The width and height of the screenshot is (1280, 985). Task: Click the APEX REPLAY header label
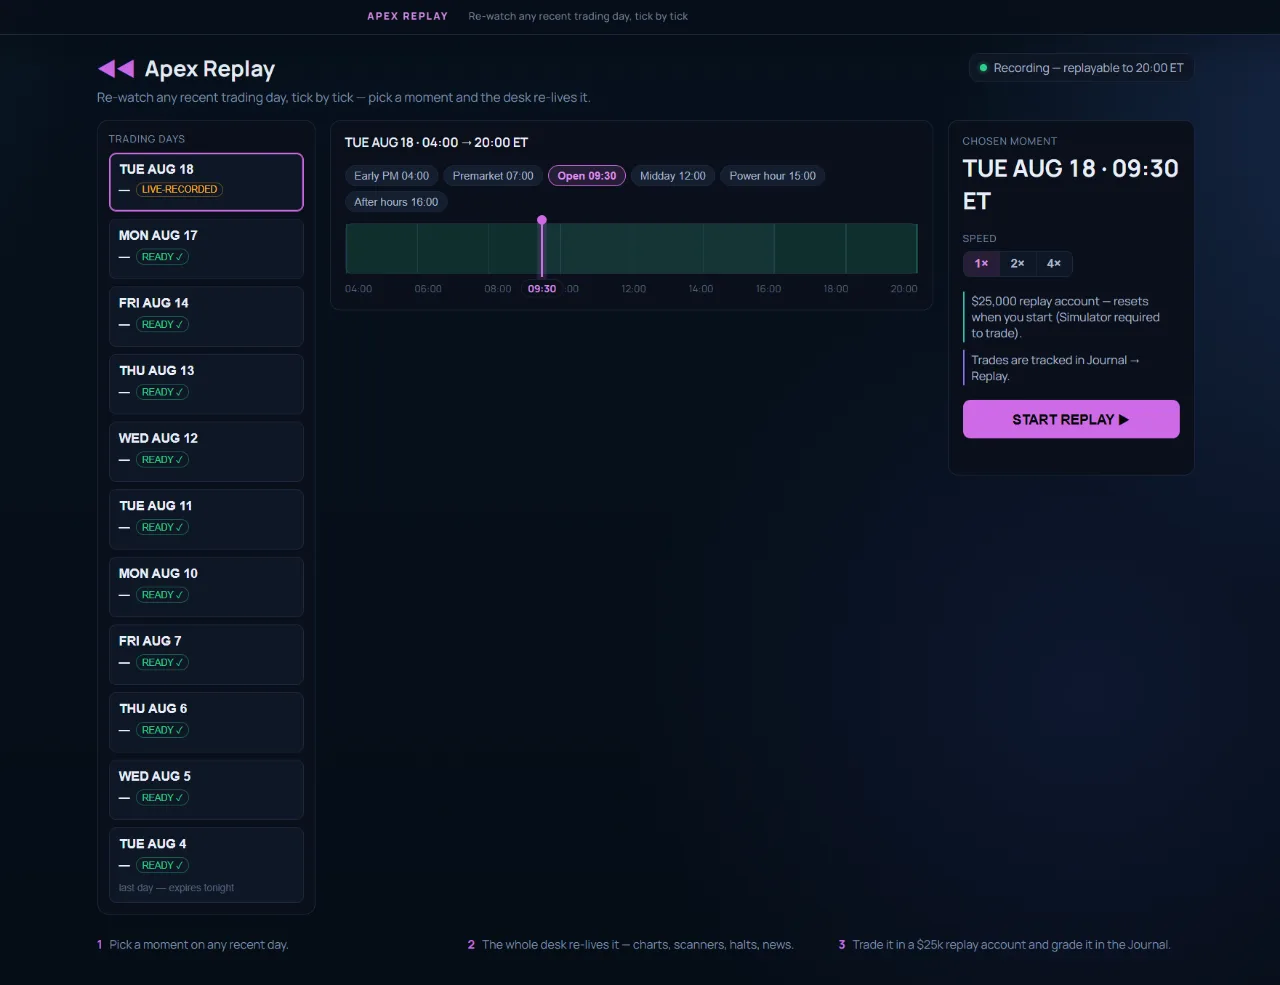pos(407,16)
